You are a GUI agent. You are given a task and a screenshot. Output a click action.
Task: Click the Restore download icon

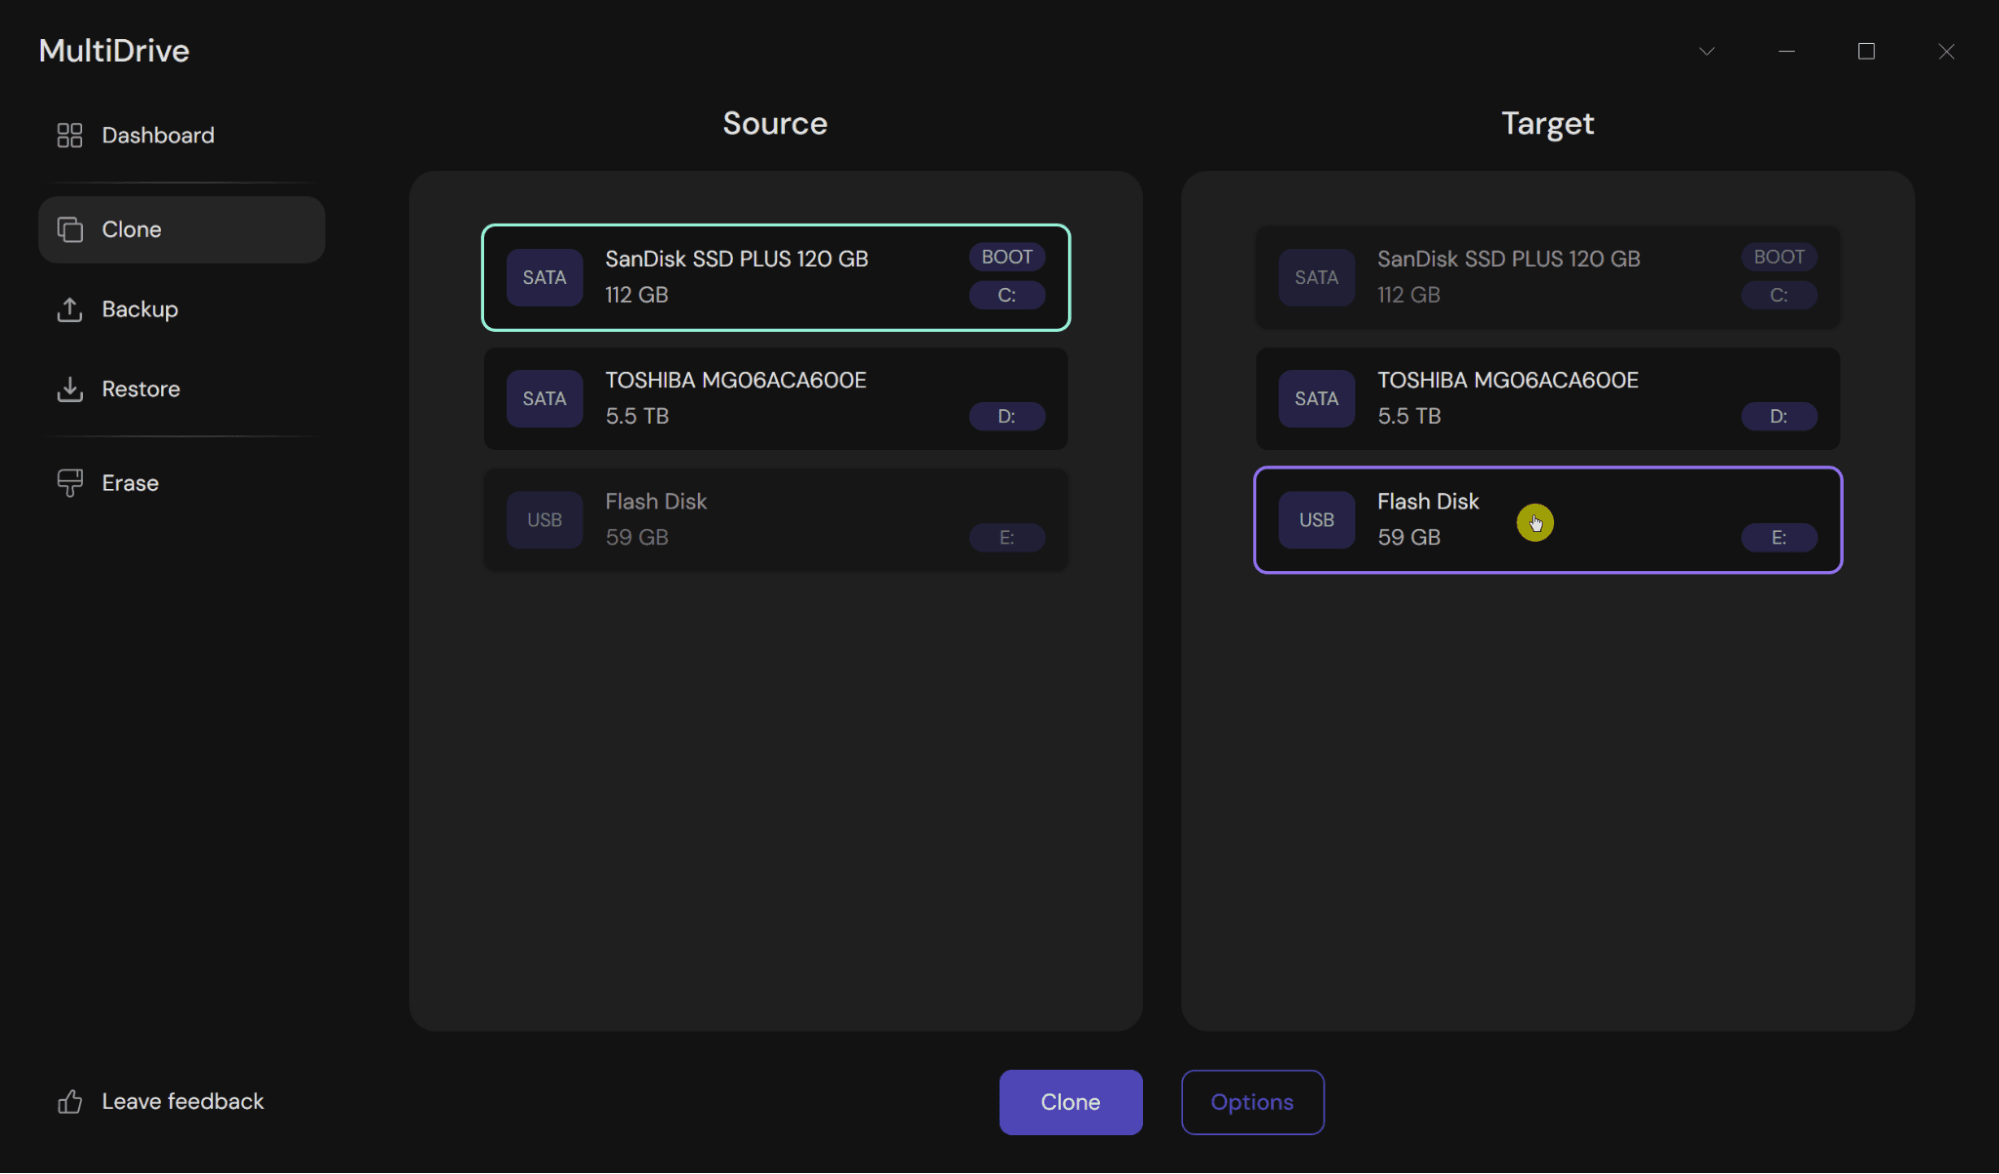click(69, 389)
